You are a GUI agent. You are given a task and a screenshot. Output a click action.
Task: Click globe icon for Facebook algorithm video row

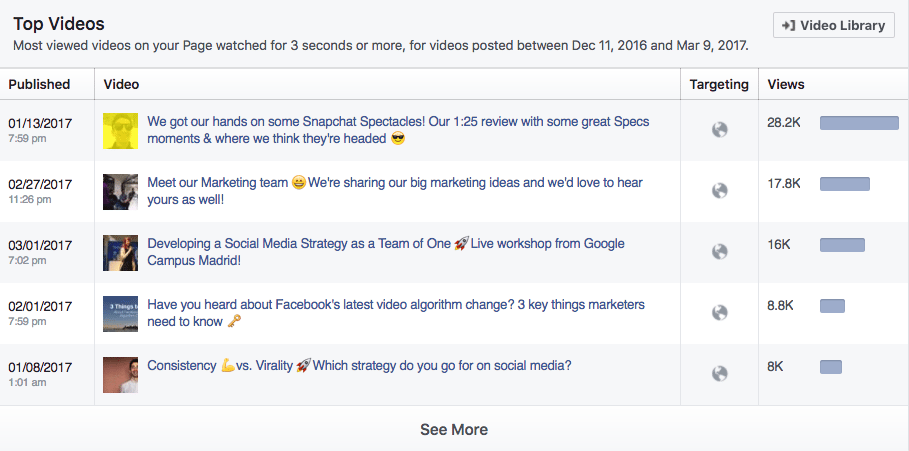tap(719, 312)
